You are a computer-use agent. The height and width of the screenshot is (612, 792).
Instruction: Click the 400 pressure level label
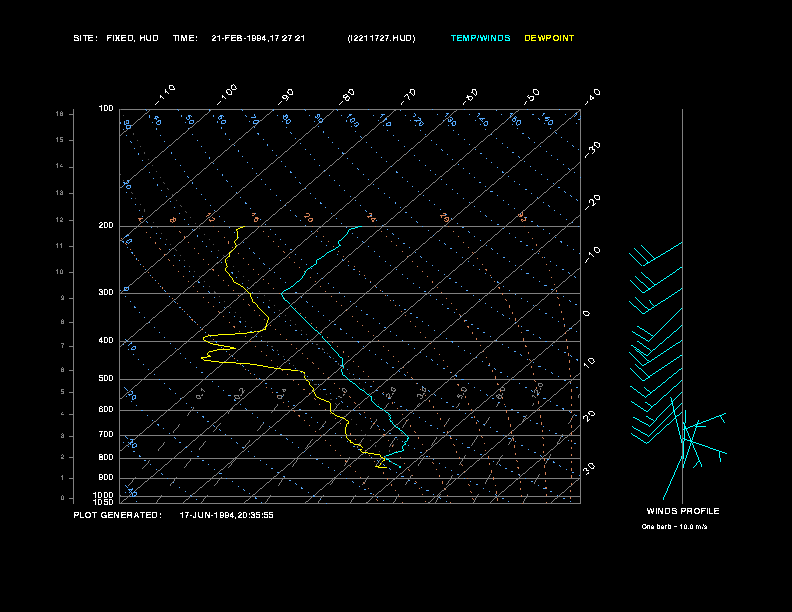click(x=106, y=340)
